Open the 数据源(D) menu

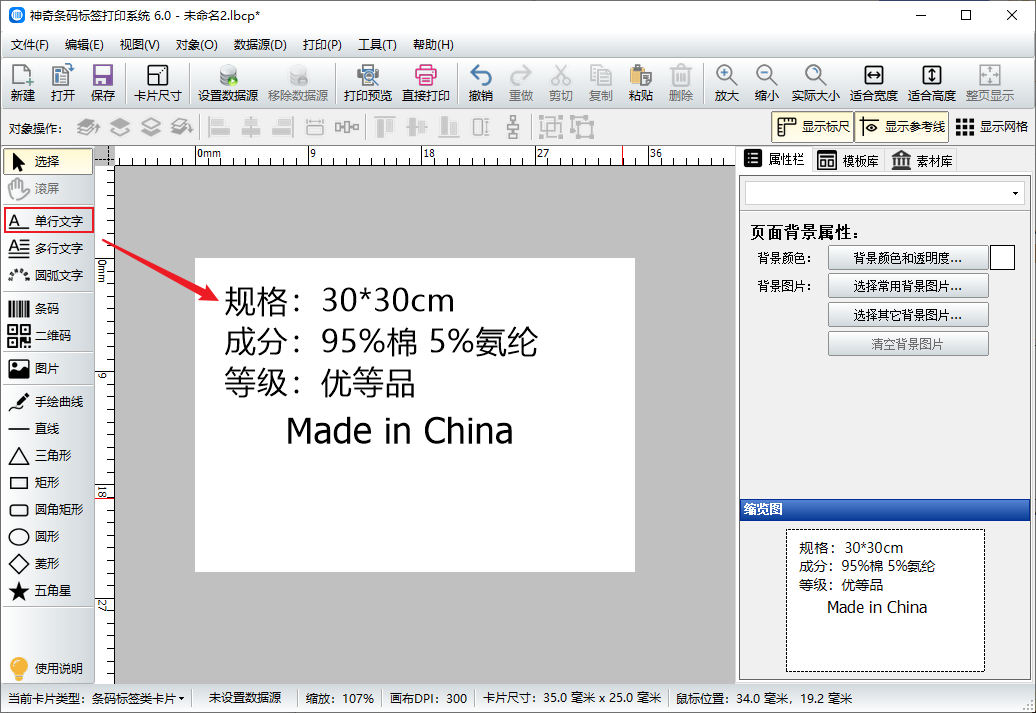coord(260,45)
